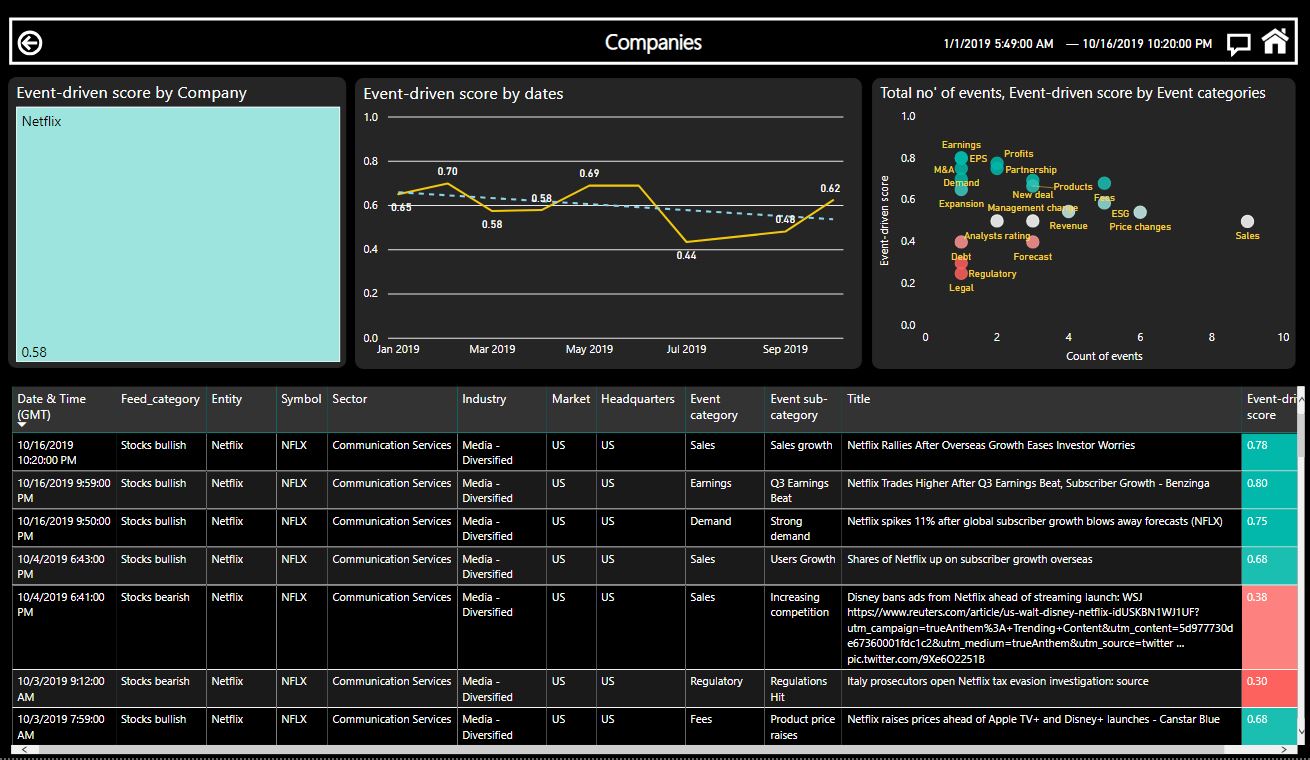Screen dimensions: 1310x760
Task: Select the Netflix treemap tile
Action: pyautogui.click(x=179, y=235)
